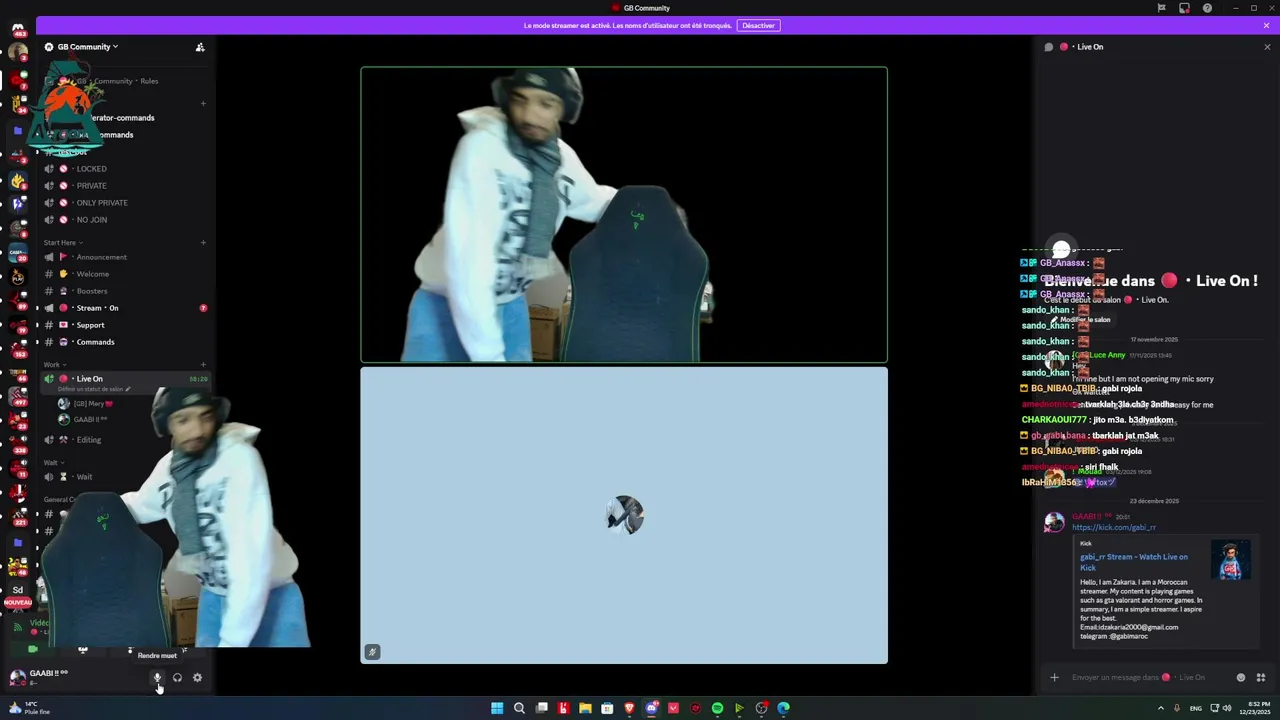This screenshot has width=1280, height=720.
Task: Open File Explorer from the taskbar
Action: (x=585, y=708)
